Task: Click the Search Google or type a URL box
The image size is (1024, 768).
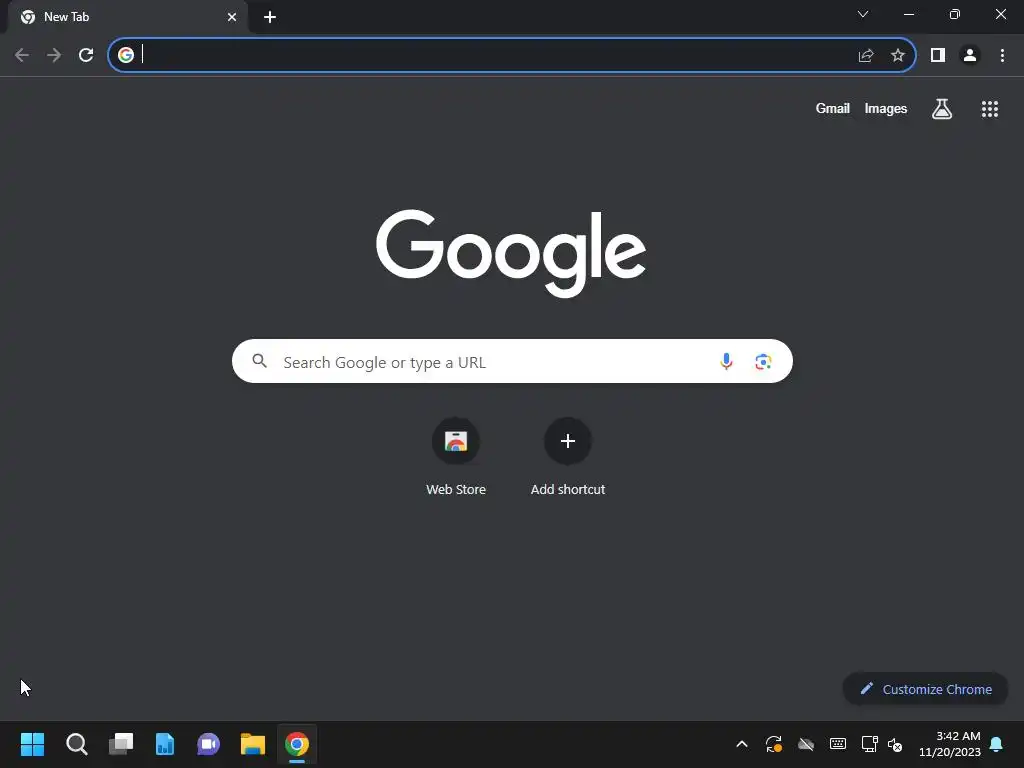Action: (512, 361)
